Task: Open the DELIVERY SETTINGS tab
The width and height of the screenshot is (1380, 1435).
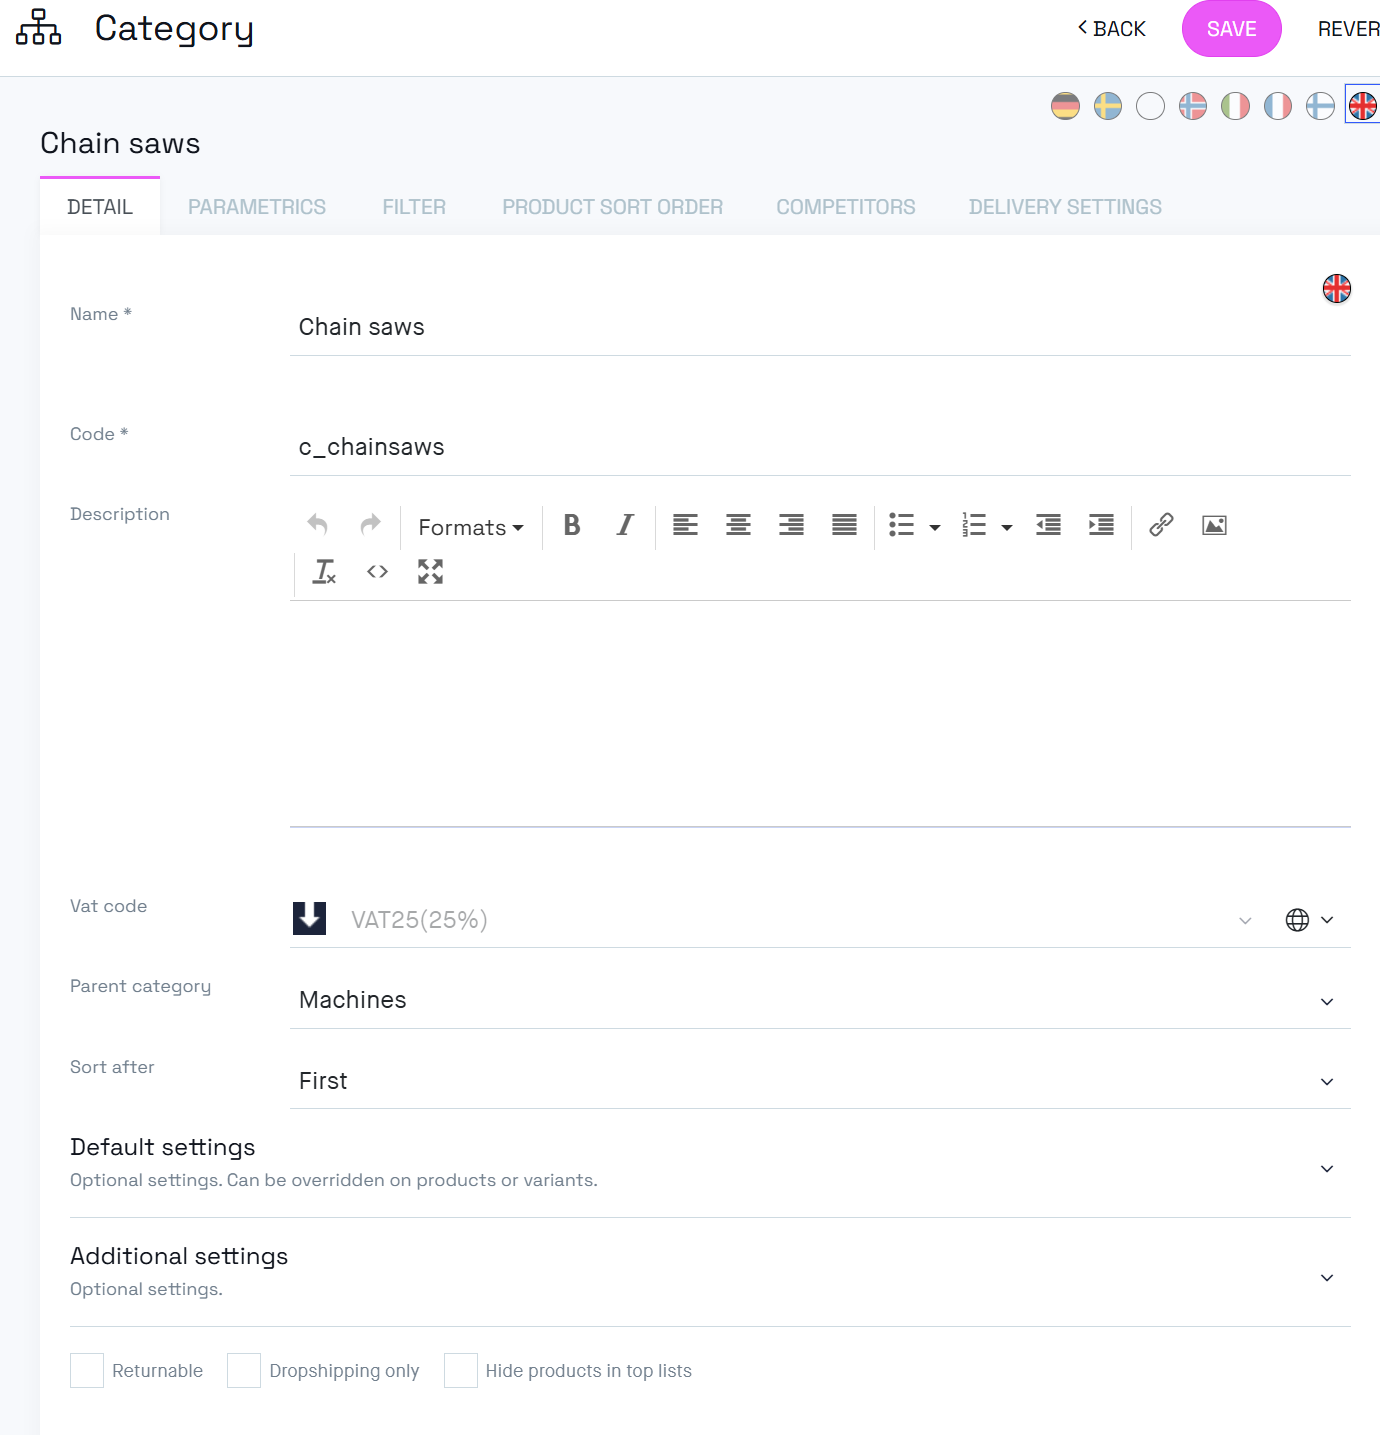Action: point(1065,207)
